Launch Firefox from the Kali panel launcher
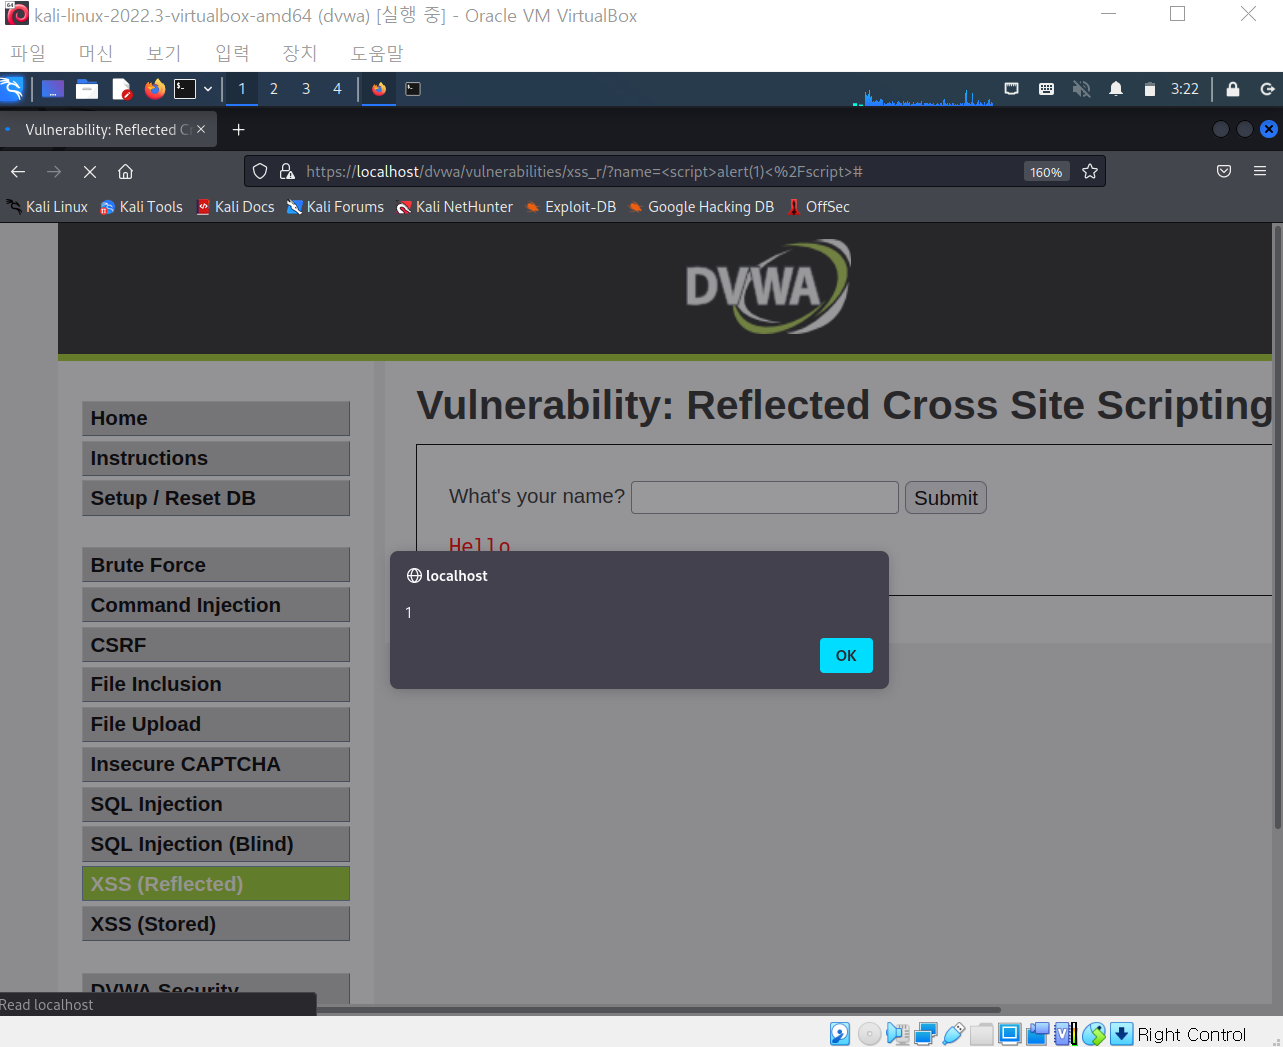This screenshot has width=1283, height=1047. tap(154, 89)
